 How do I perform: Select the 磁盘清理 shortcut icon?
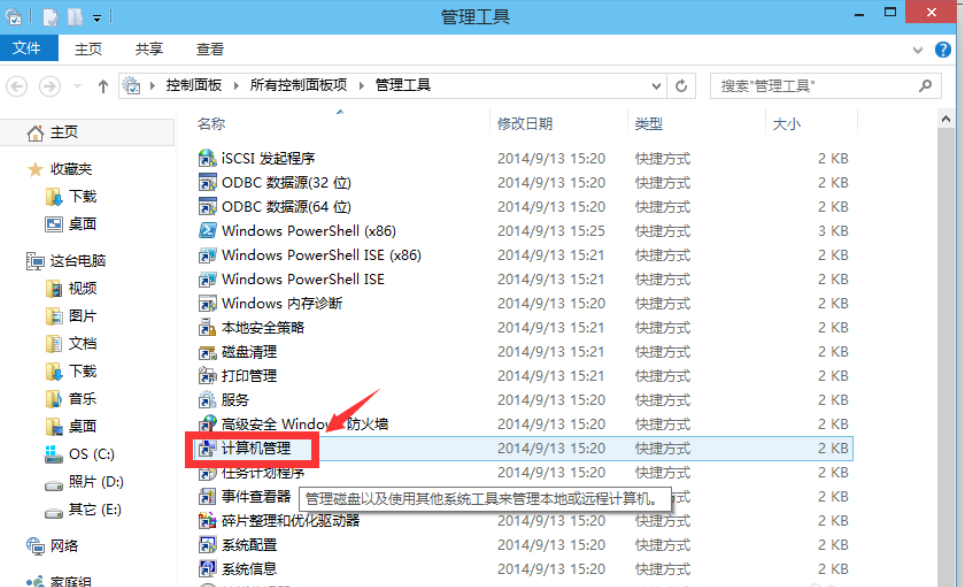tap(208, 351)
